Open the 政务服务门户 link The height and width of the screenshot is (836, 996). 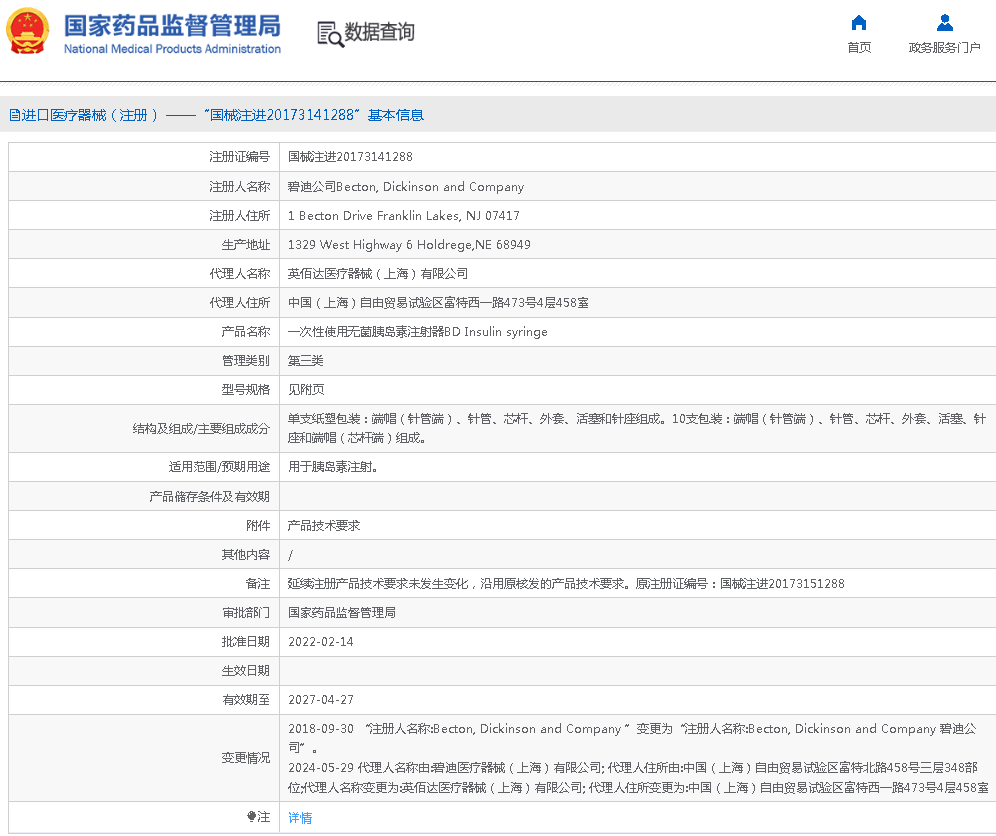tap(944, 47)
